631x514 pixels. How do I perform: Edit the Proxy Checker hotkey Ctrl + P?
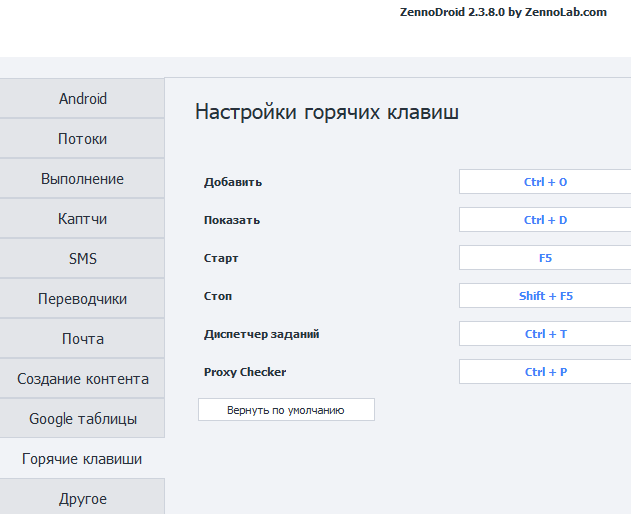coord(545,372)
